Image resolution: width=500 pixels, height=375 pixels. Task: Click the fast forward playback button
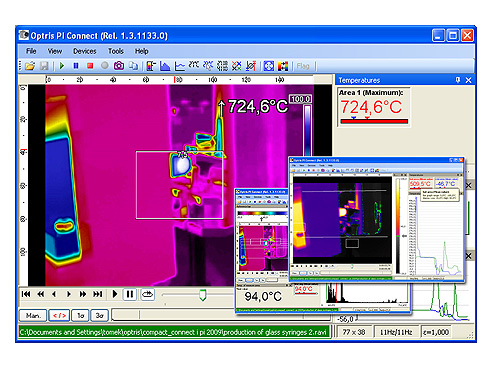83,294
